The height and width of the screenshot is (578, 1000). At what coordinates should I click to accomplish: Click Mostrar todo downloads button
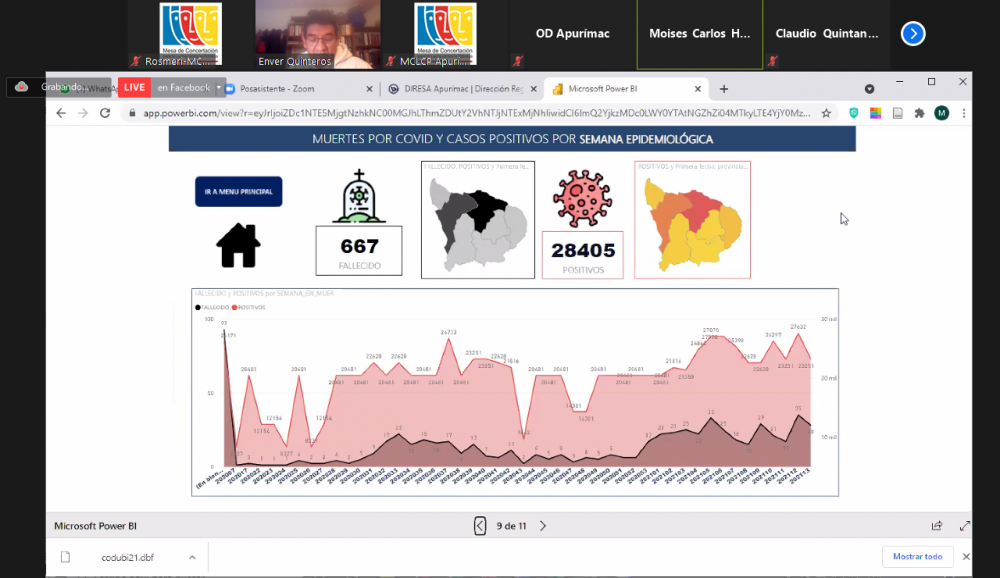(917, 557)
